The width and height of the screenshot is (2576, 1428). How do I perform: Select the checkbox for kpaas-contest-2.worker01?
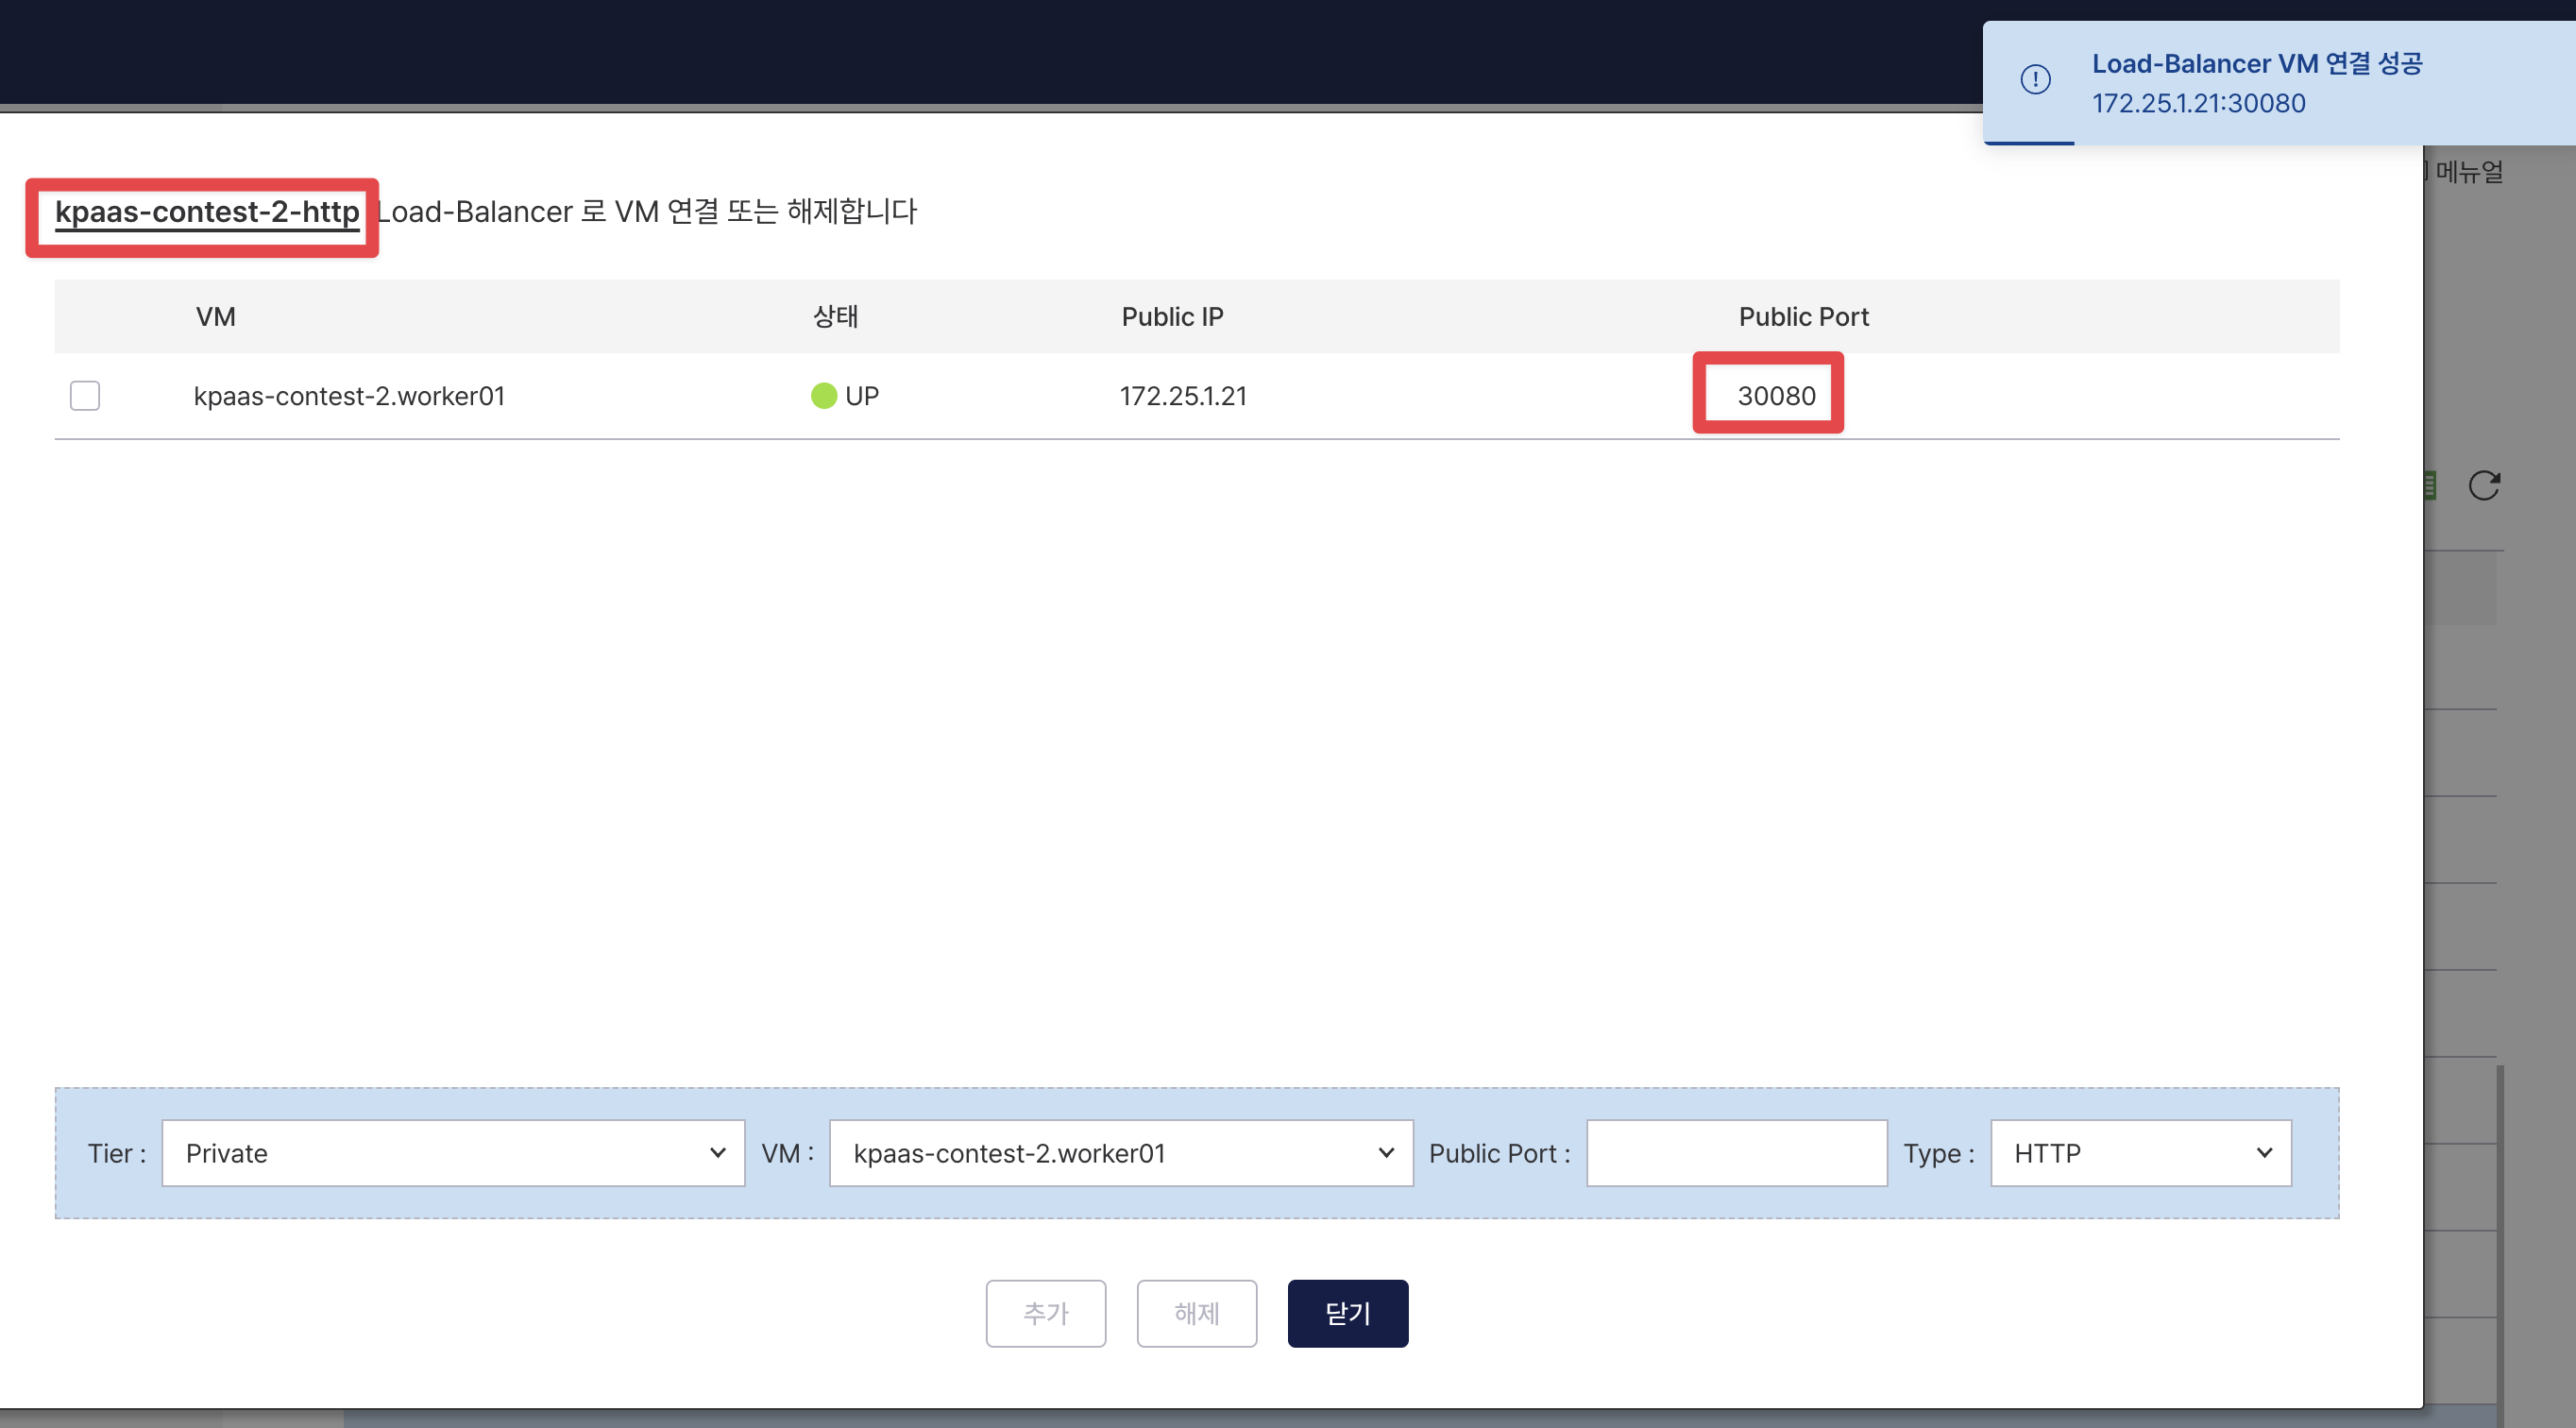[x=85, y=396]
